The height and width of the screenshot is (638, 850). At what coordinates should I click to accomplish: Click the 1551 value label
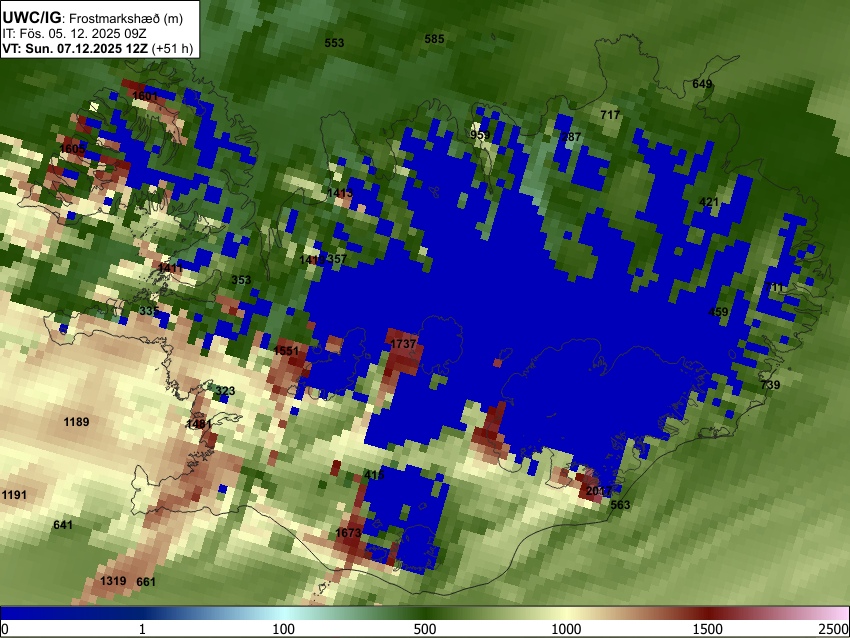click(x=286, y=351)
